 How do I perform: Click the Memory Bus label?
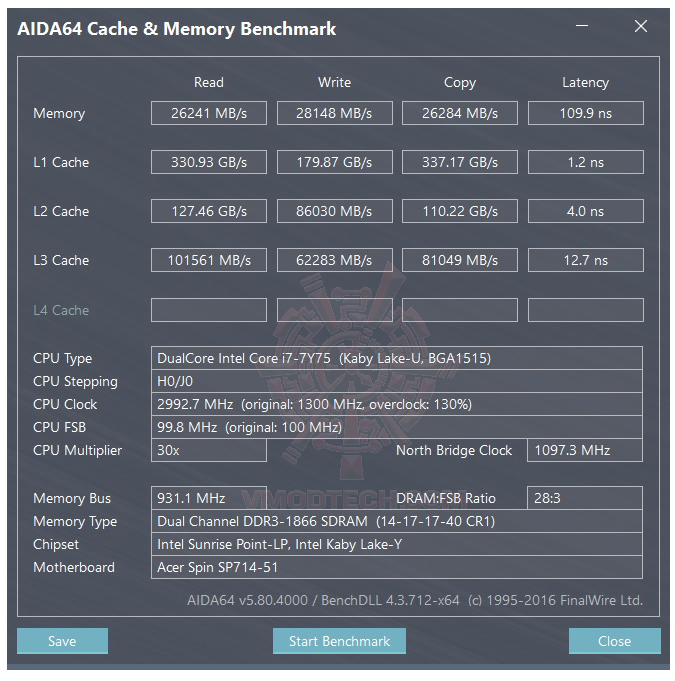click(72, 498)
